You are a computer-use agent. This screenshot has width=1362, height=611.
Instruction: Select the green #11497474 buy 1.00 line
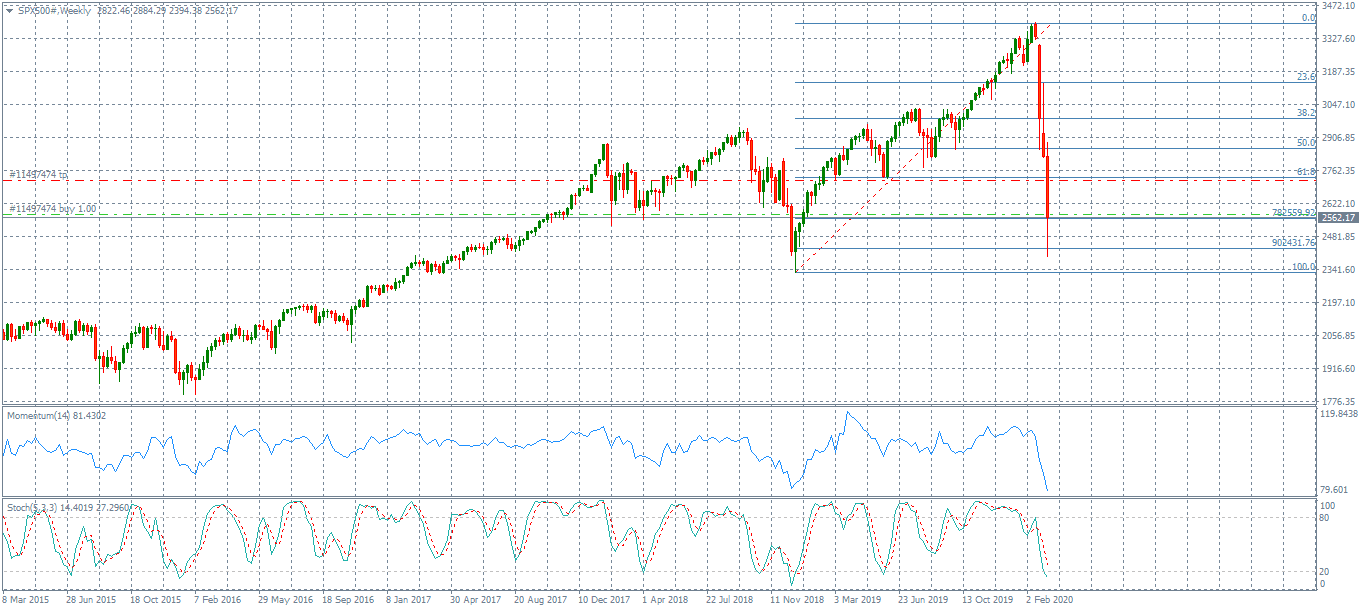400,212
